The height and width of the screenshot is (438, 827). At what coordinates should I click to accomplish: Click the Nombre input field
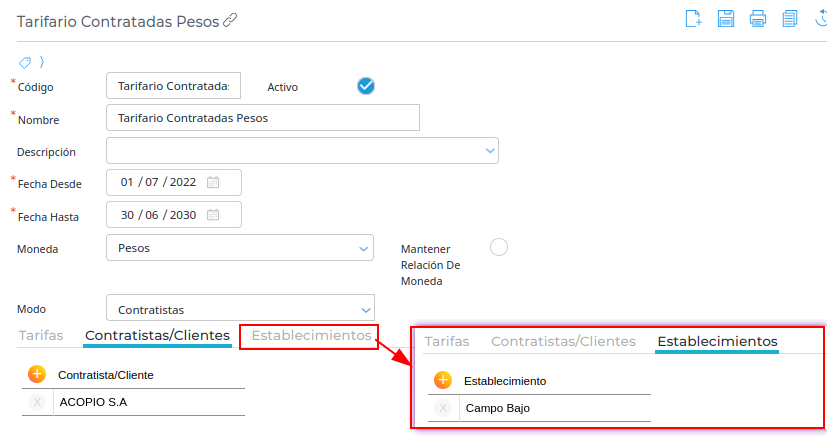(263, 118)
